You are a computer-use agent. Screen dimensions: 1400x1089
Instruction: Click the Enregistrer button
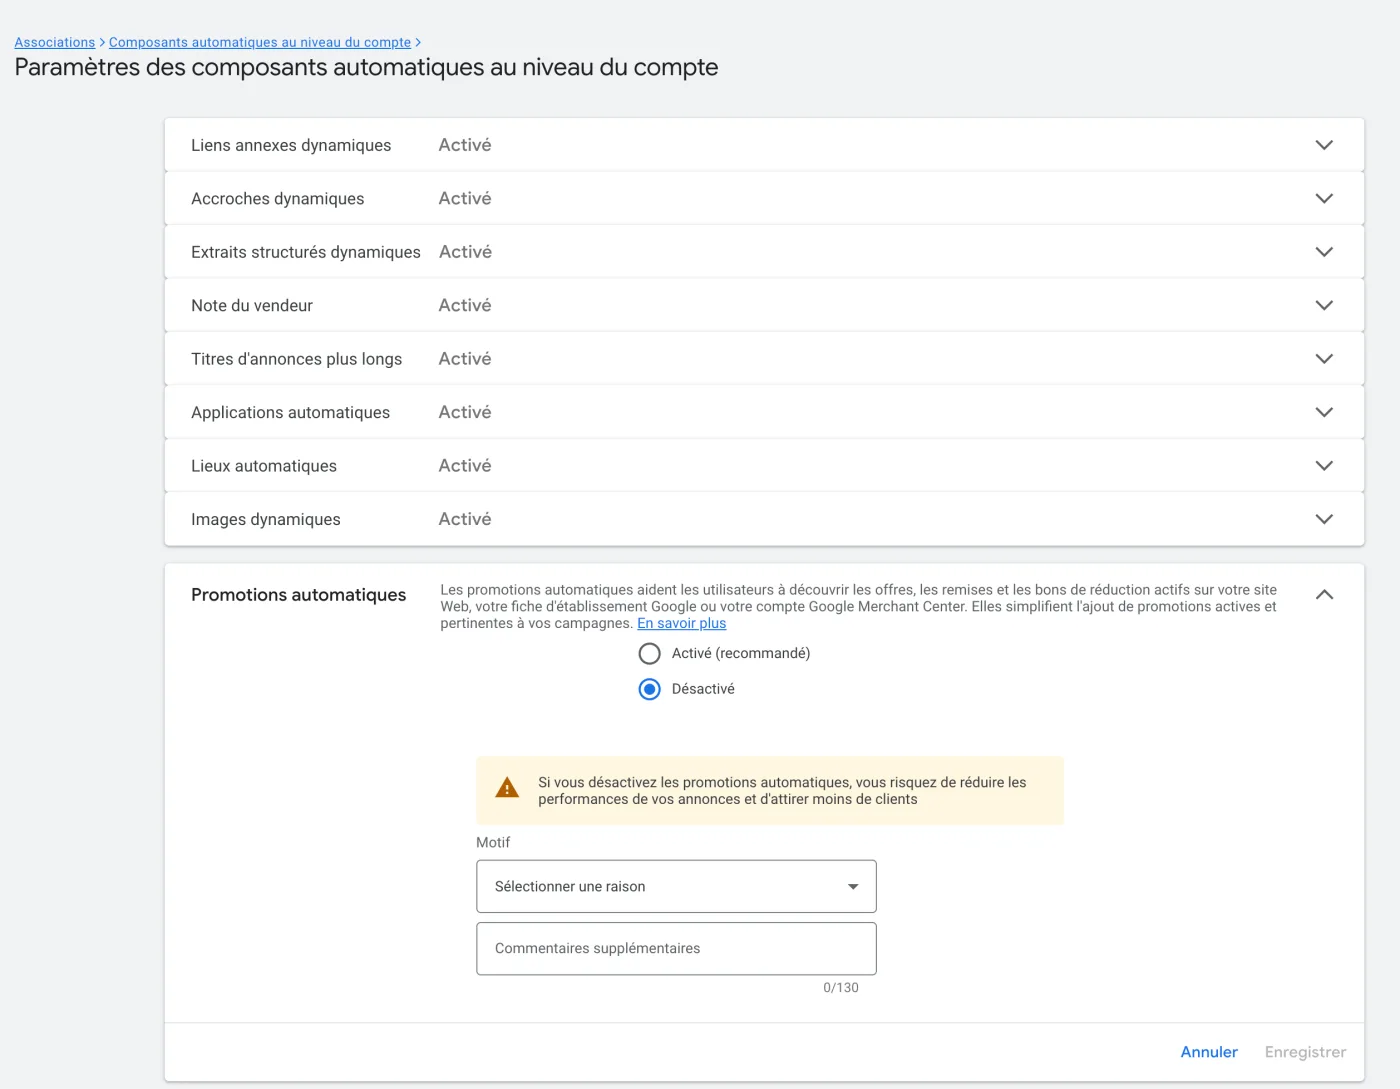pos(1305,1052)
